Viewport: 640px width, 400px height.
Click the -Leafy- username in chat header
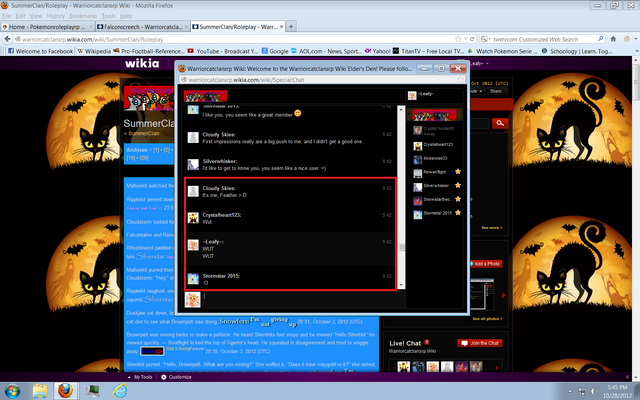426,94
